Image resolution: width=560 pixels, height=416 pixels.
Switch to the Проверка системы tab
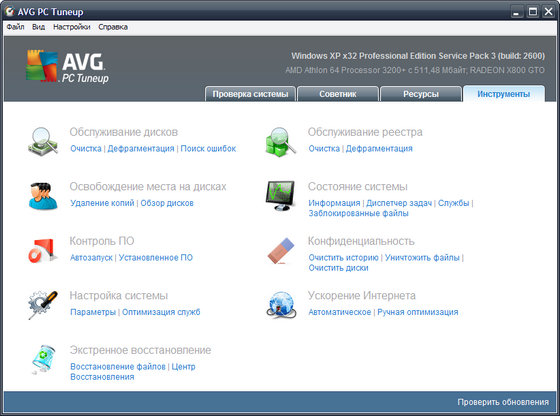point(250,94)
